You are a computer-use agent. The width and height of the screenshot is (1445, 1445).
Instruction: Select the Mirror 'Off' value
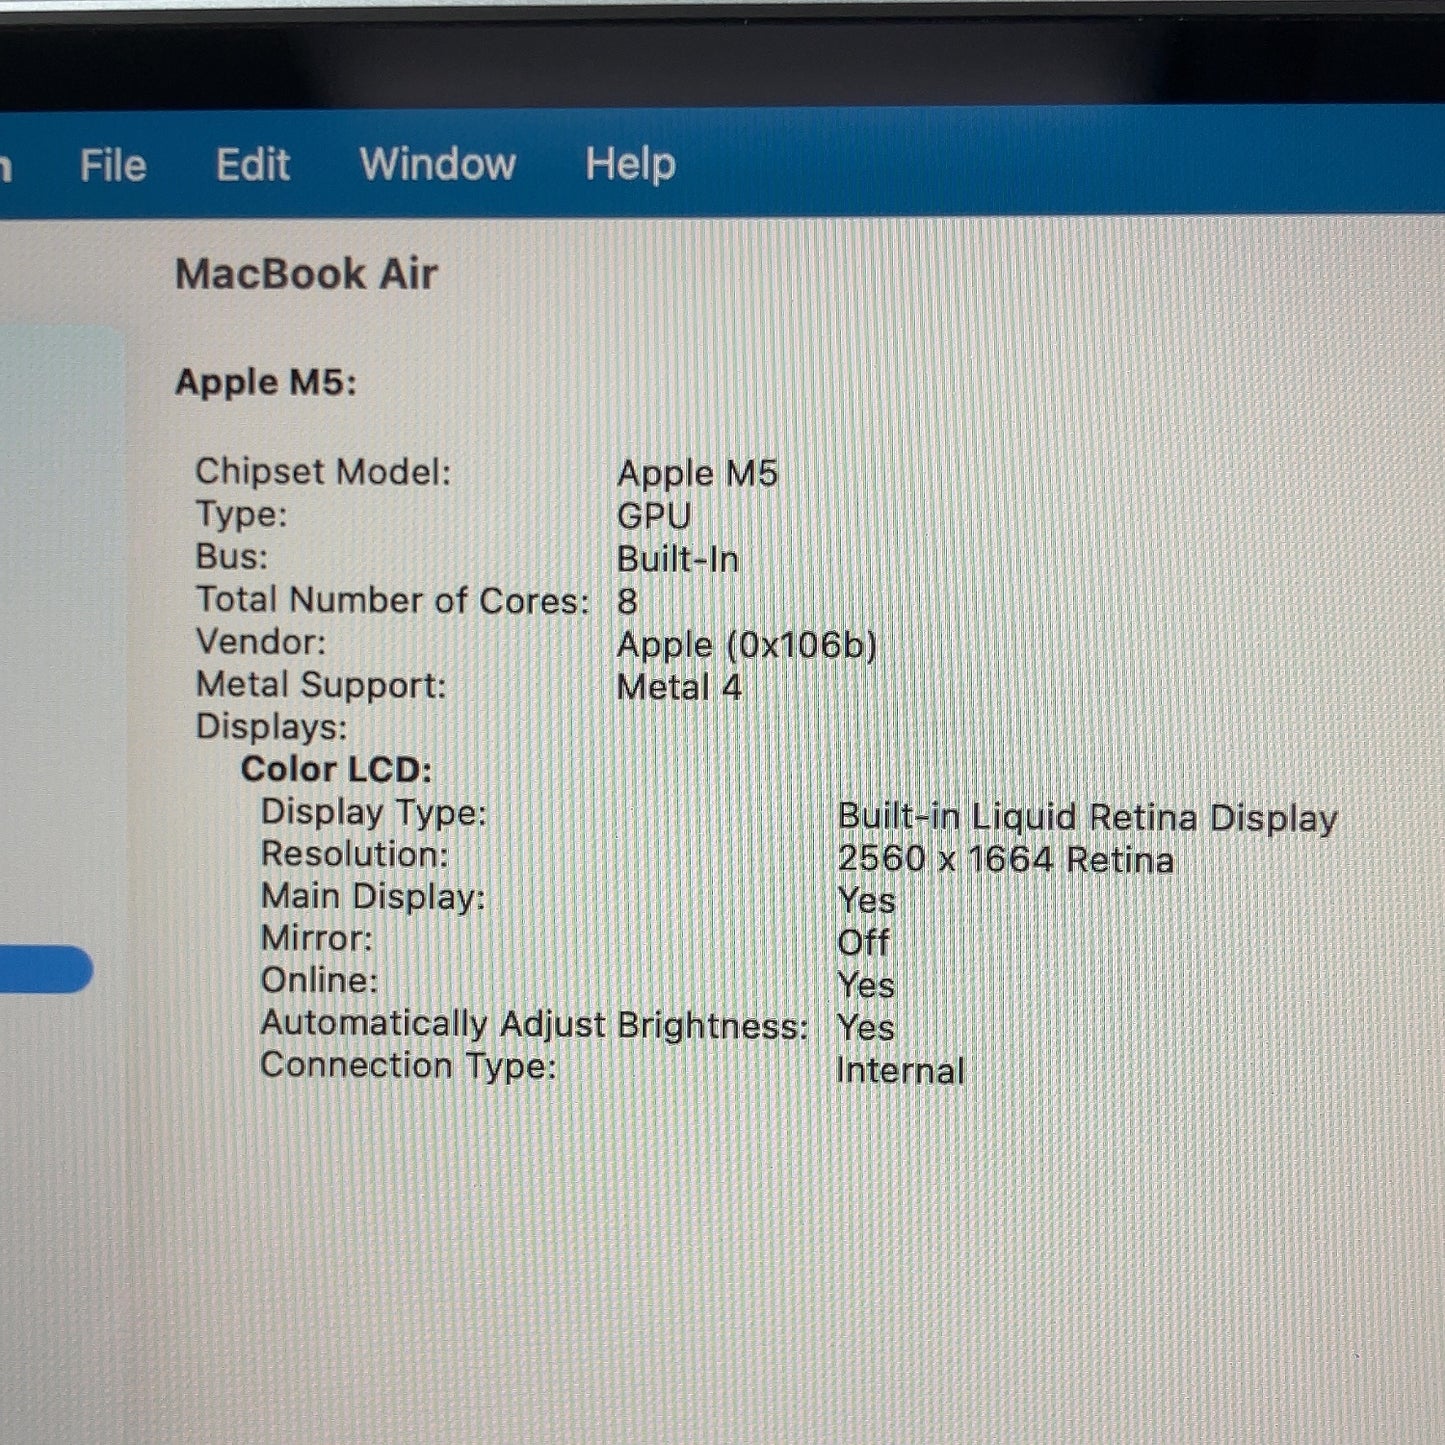pos(863,943)
